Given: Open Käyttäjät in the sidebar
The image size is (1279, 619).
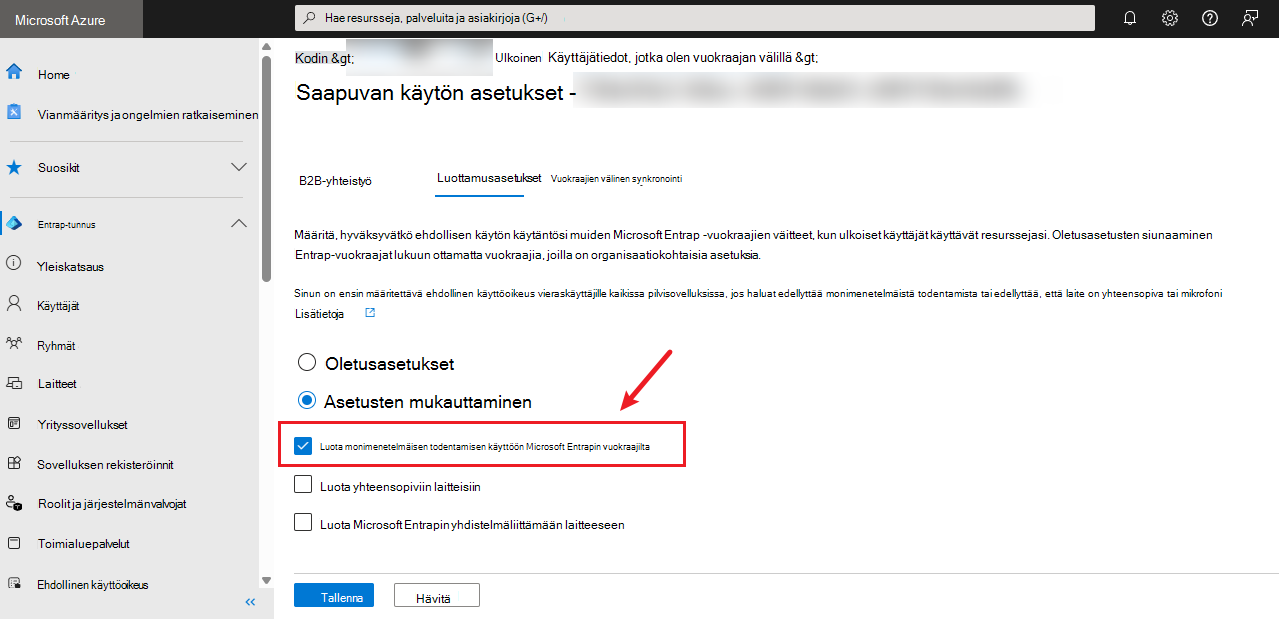Looking at the screenshot, I should (x=58, y=305).
